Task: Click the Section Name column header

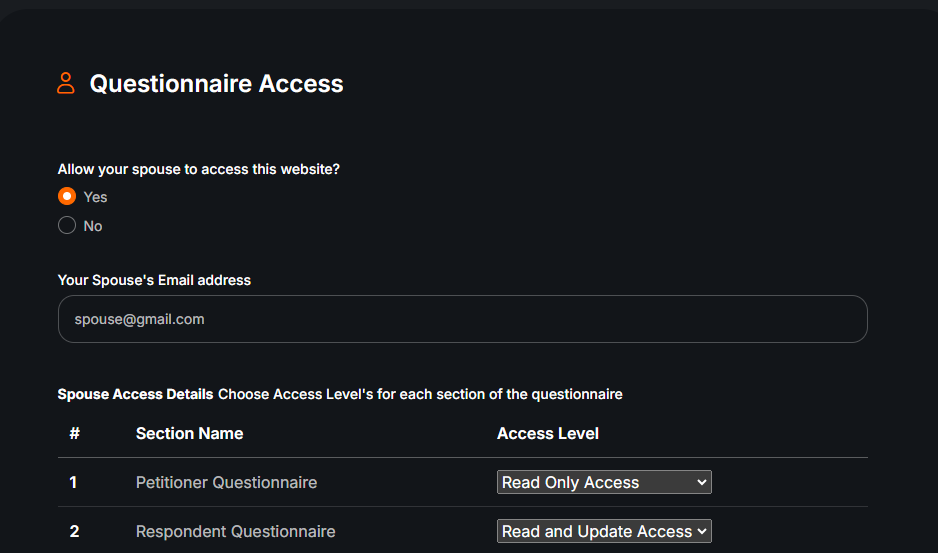Action: tap(190, 433)
